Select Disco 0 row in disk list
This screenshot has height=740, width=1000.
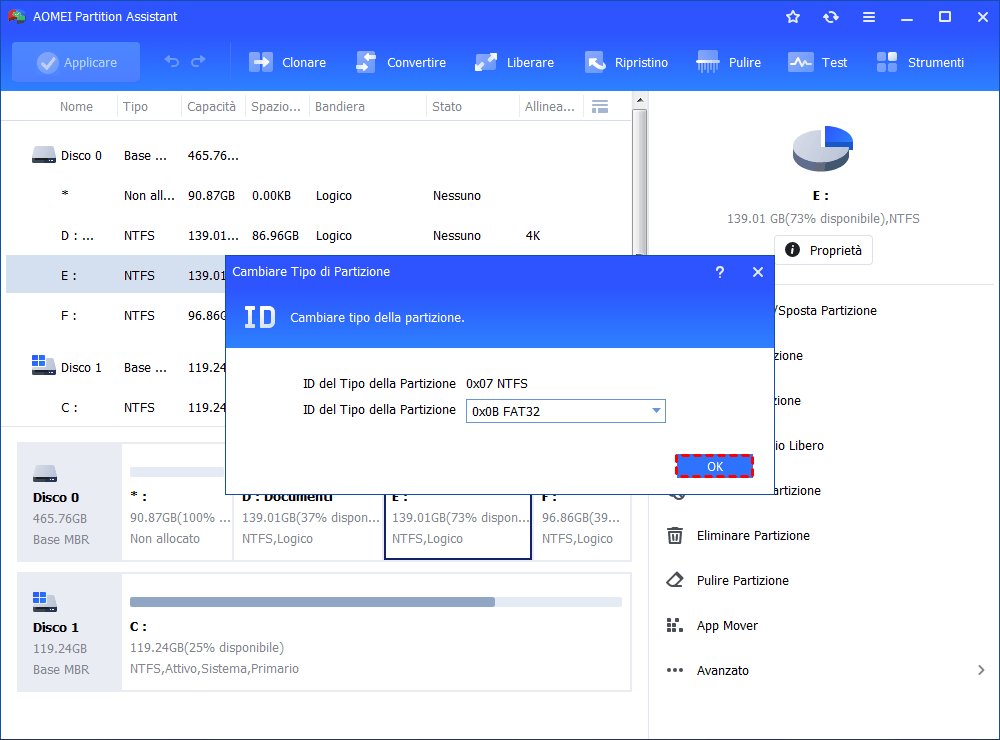pos(319,156)
